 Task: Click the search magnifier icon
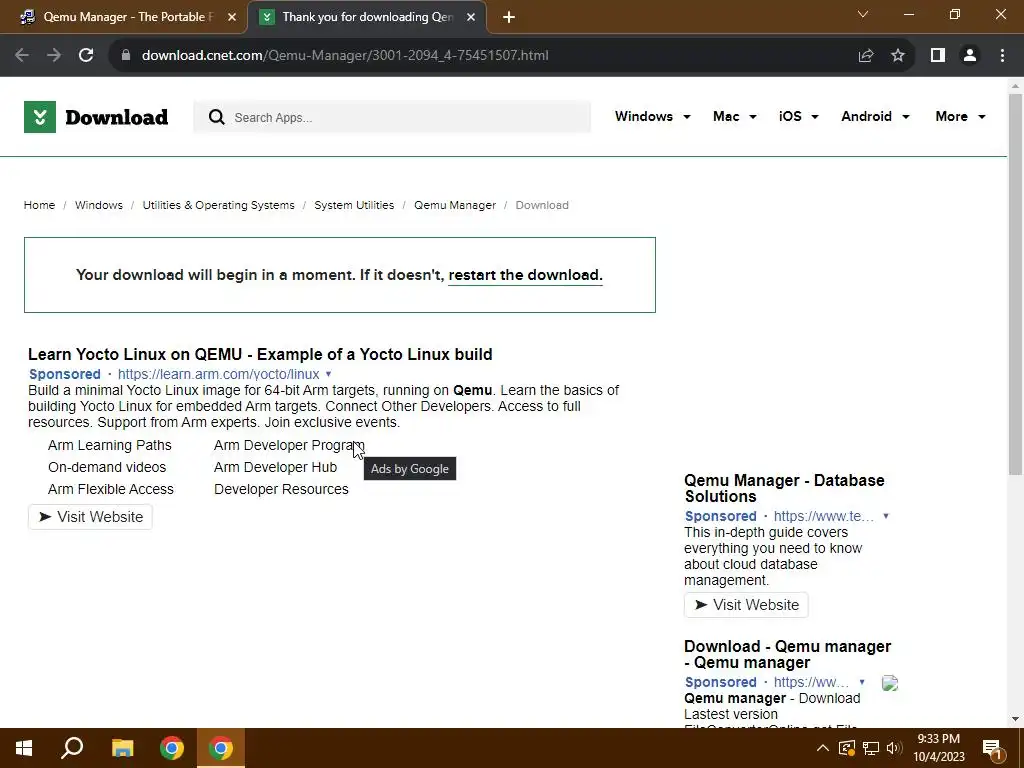[x=217, y=118]
